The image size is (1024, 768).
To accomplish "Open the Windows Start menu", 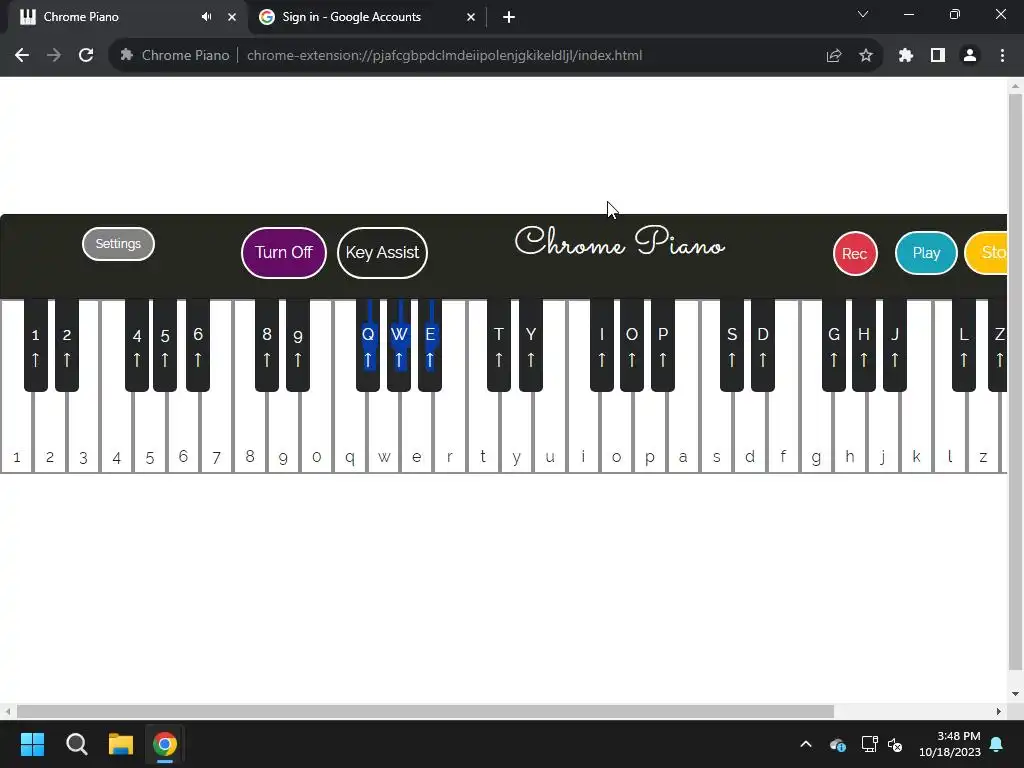I will (x=32, y=744).
